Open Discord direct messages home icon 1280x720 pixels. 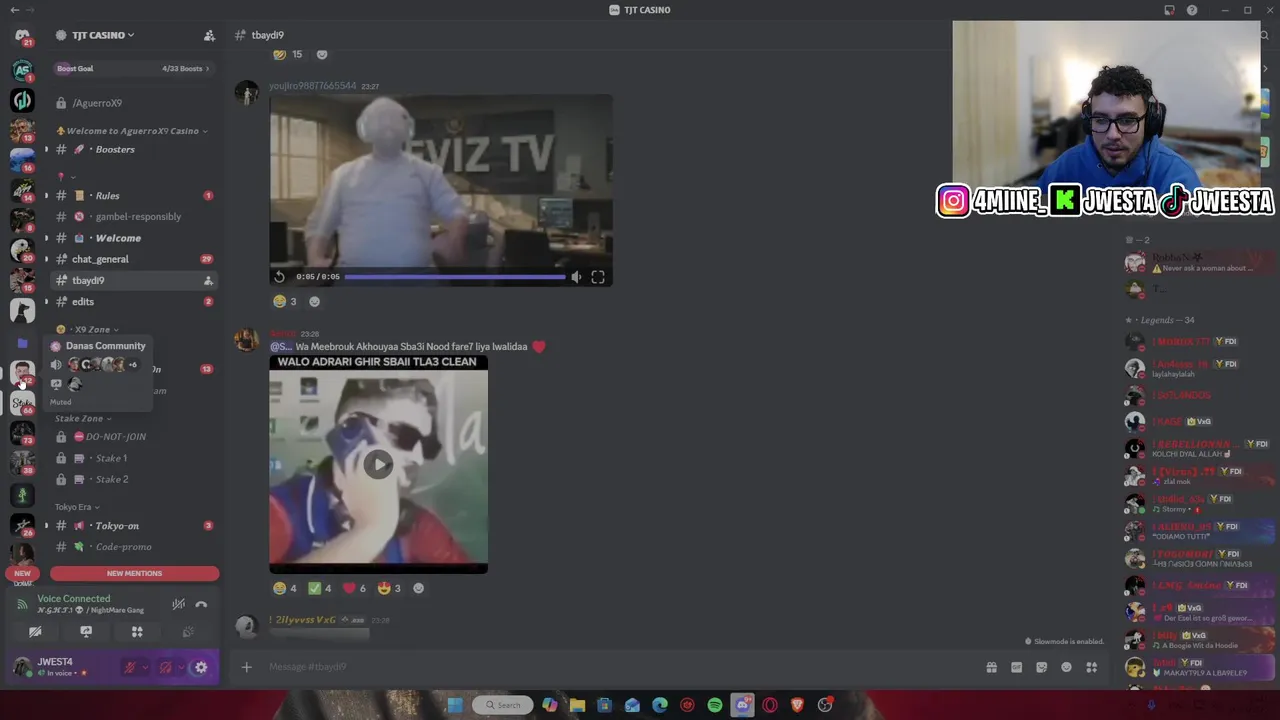(22, 35)
